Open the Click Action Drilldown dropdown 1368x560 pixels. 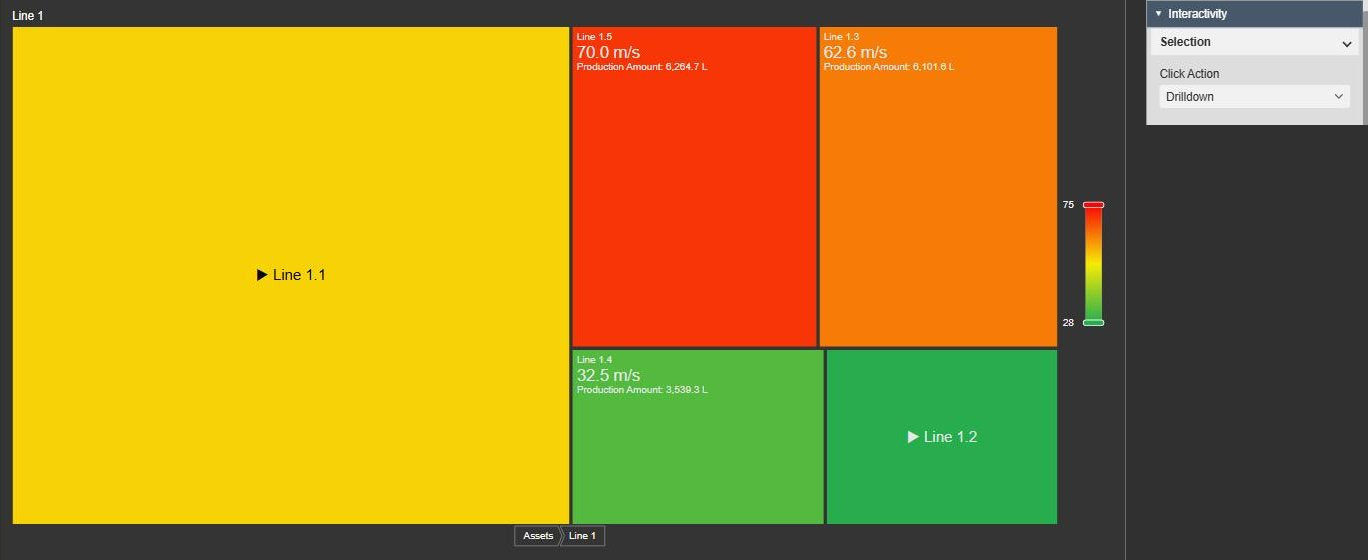[1255, 97]
